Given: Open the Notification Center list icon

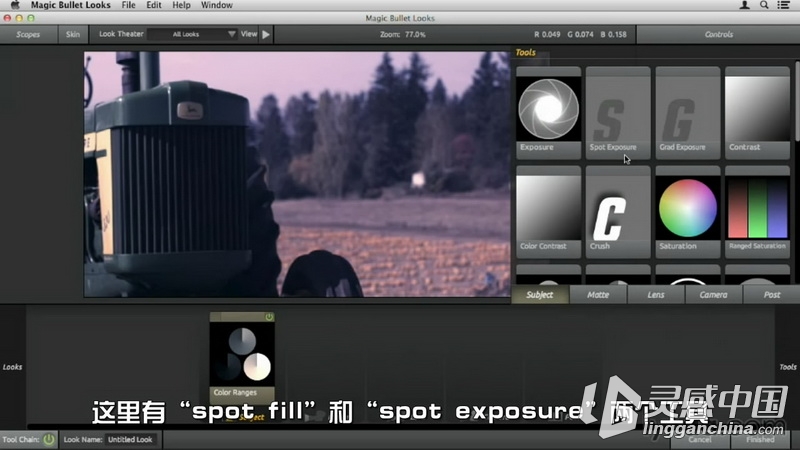Looking at the screenshot, I should (783, 5).
